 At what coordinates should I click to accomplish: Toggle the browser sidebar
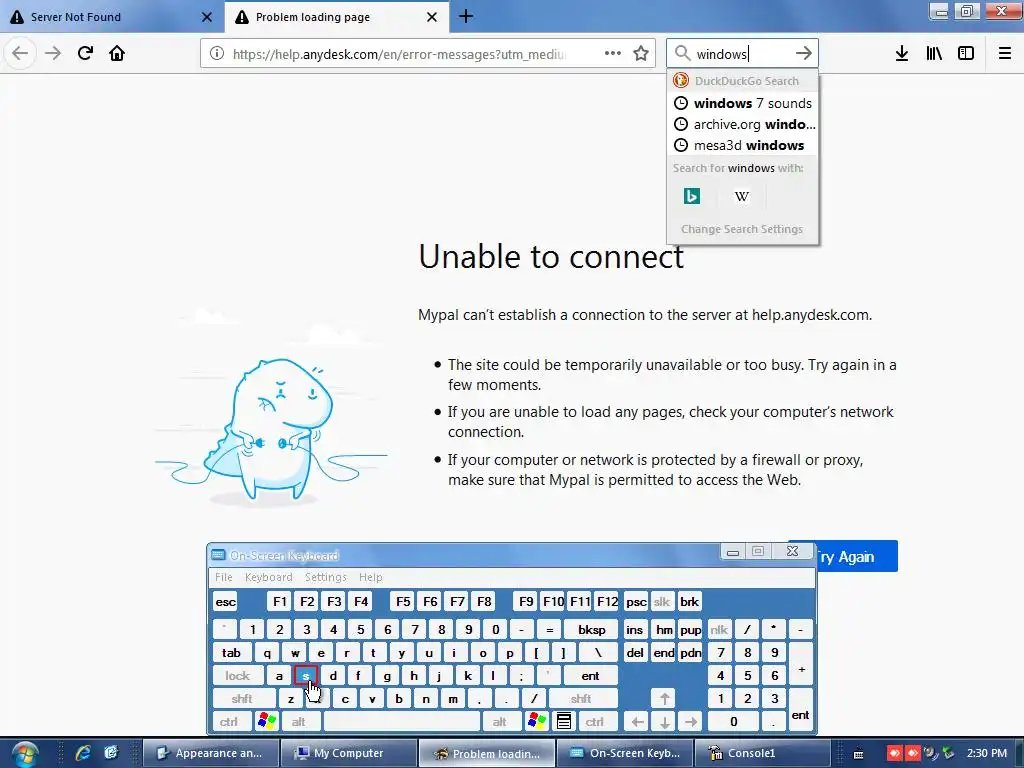pos(966,54)
